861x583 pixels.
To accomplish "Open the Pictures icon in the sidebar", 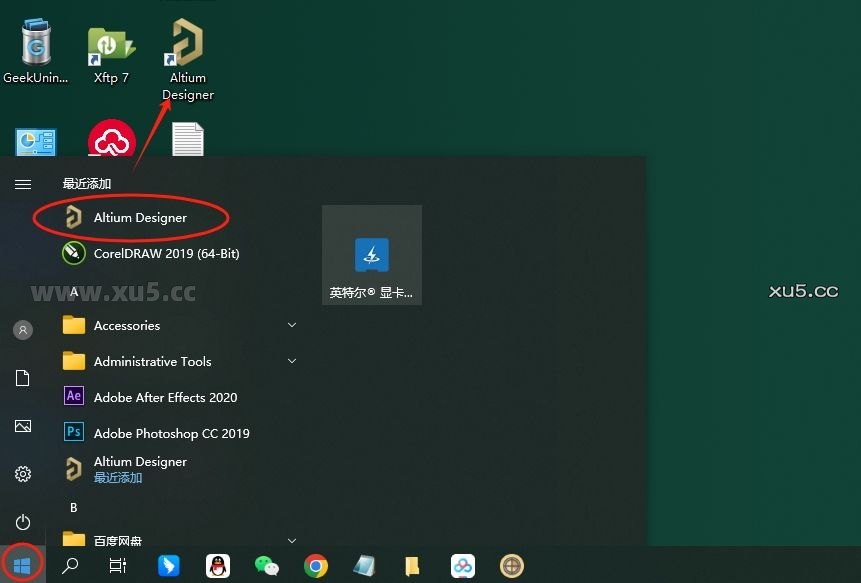I will tap(22, 425).
